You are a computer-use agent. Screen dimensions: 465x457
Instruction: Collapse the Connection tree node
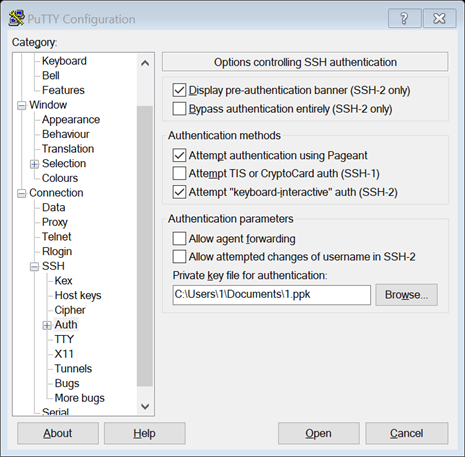[x=22, y=193]
